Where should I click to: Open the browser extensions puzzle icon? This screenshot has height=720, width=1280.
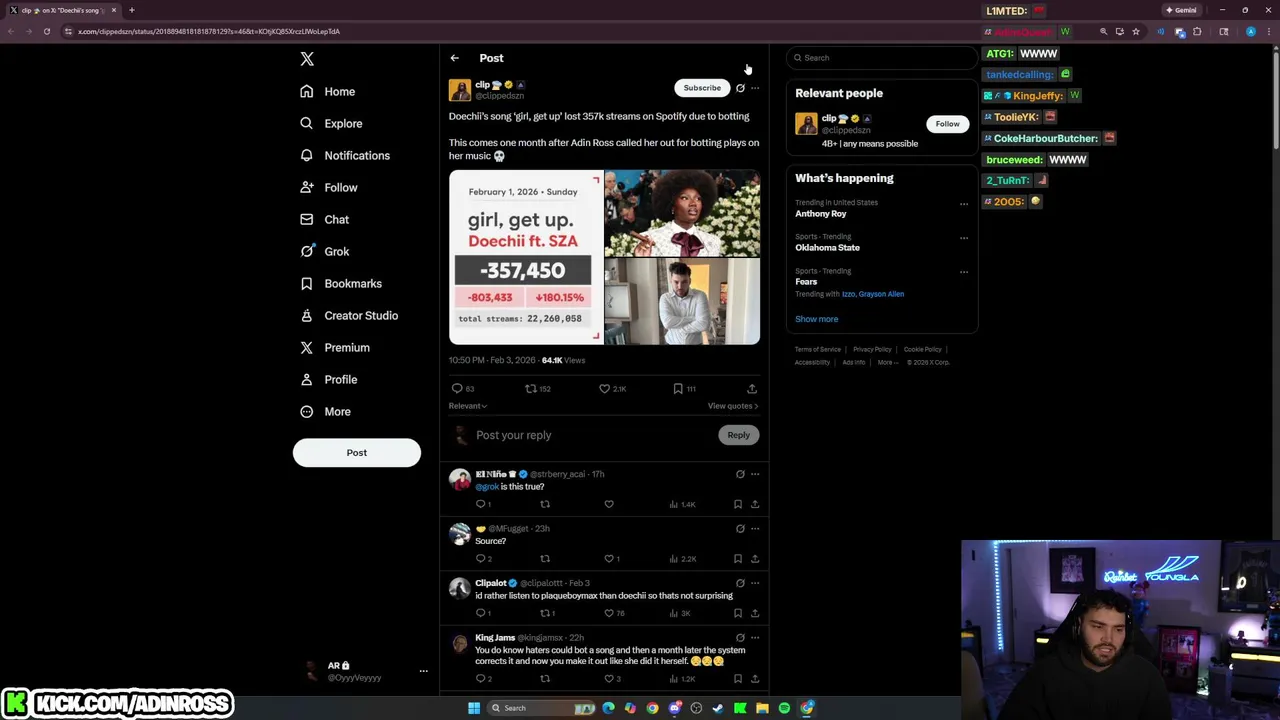pyautogui.click(x=1197, y=31)
